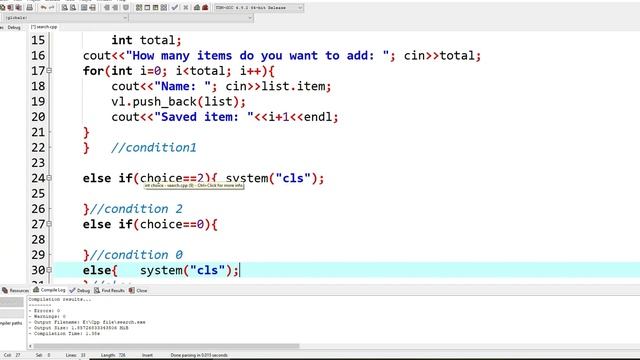The height and width of the screenshot is (360, 640).
Task: Click the 'Output Filename' log line
Action: point(87,322)
